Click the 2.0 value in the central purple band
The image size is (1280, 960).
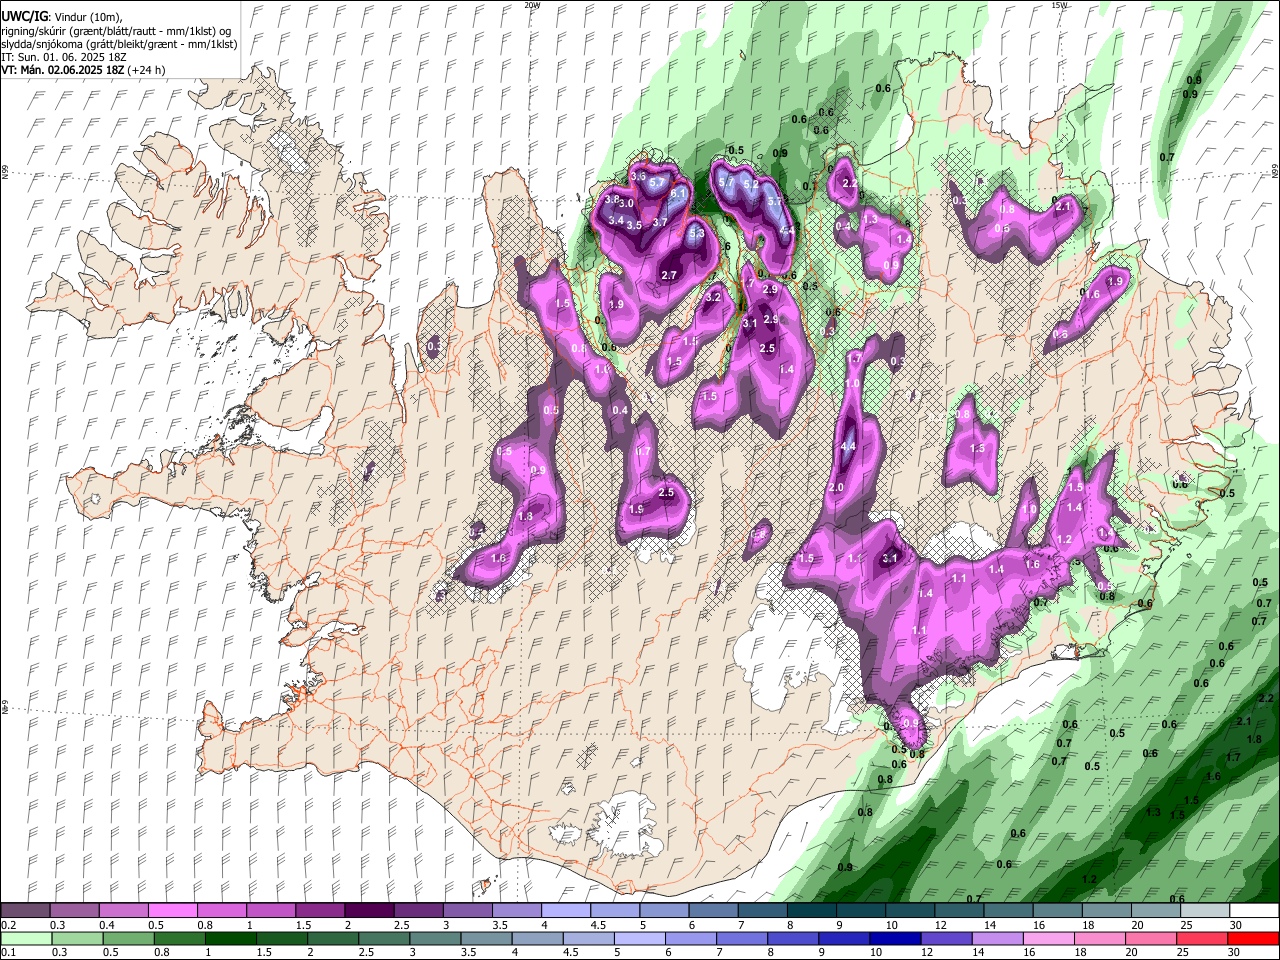point(836,487)
